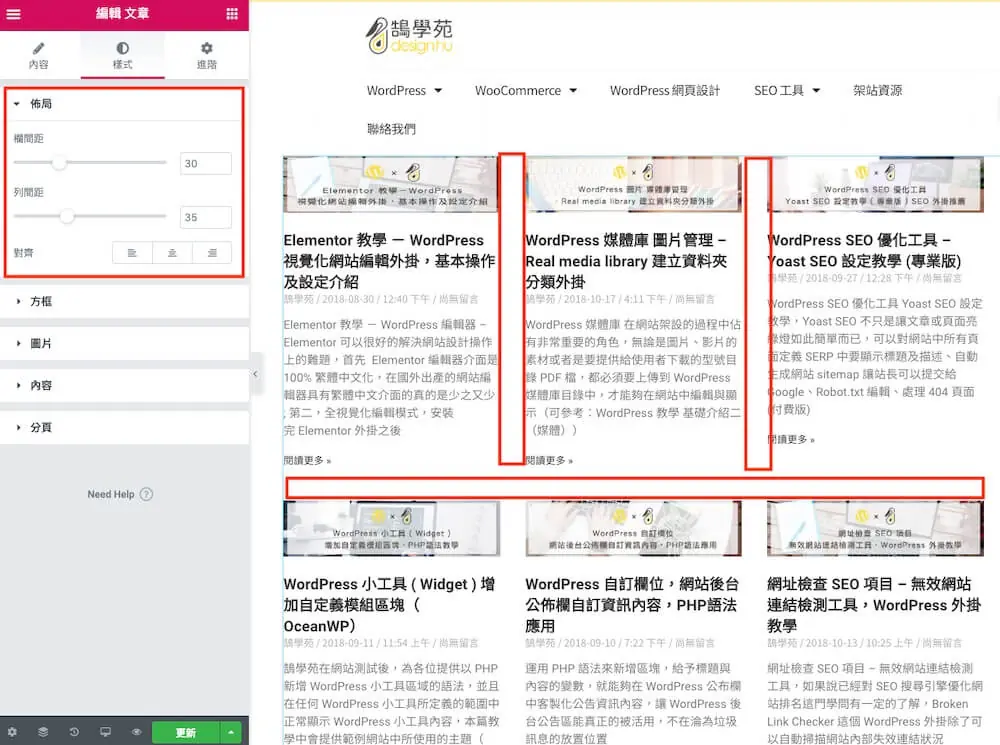The height and width of the screenshot is (745, 1000).
Task: Click the date 2018-10-17 meta text
Action: tap(589, 299)
